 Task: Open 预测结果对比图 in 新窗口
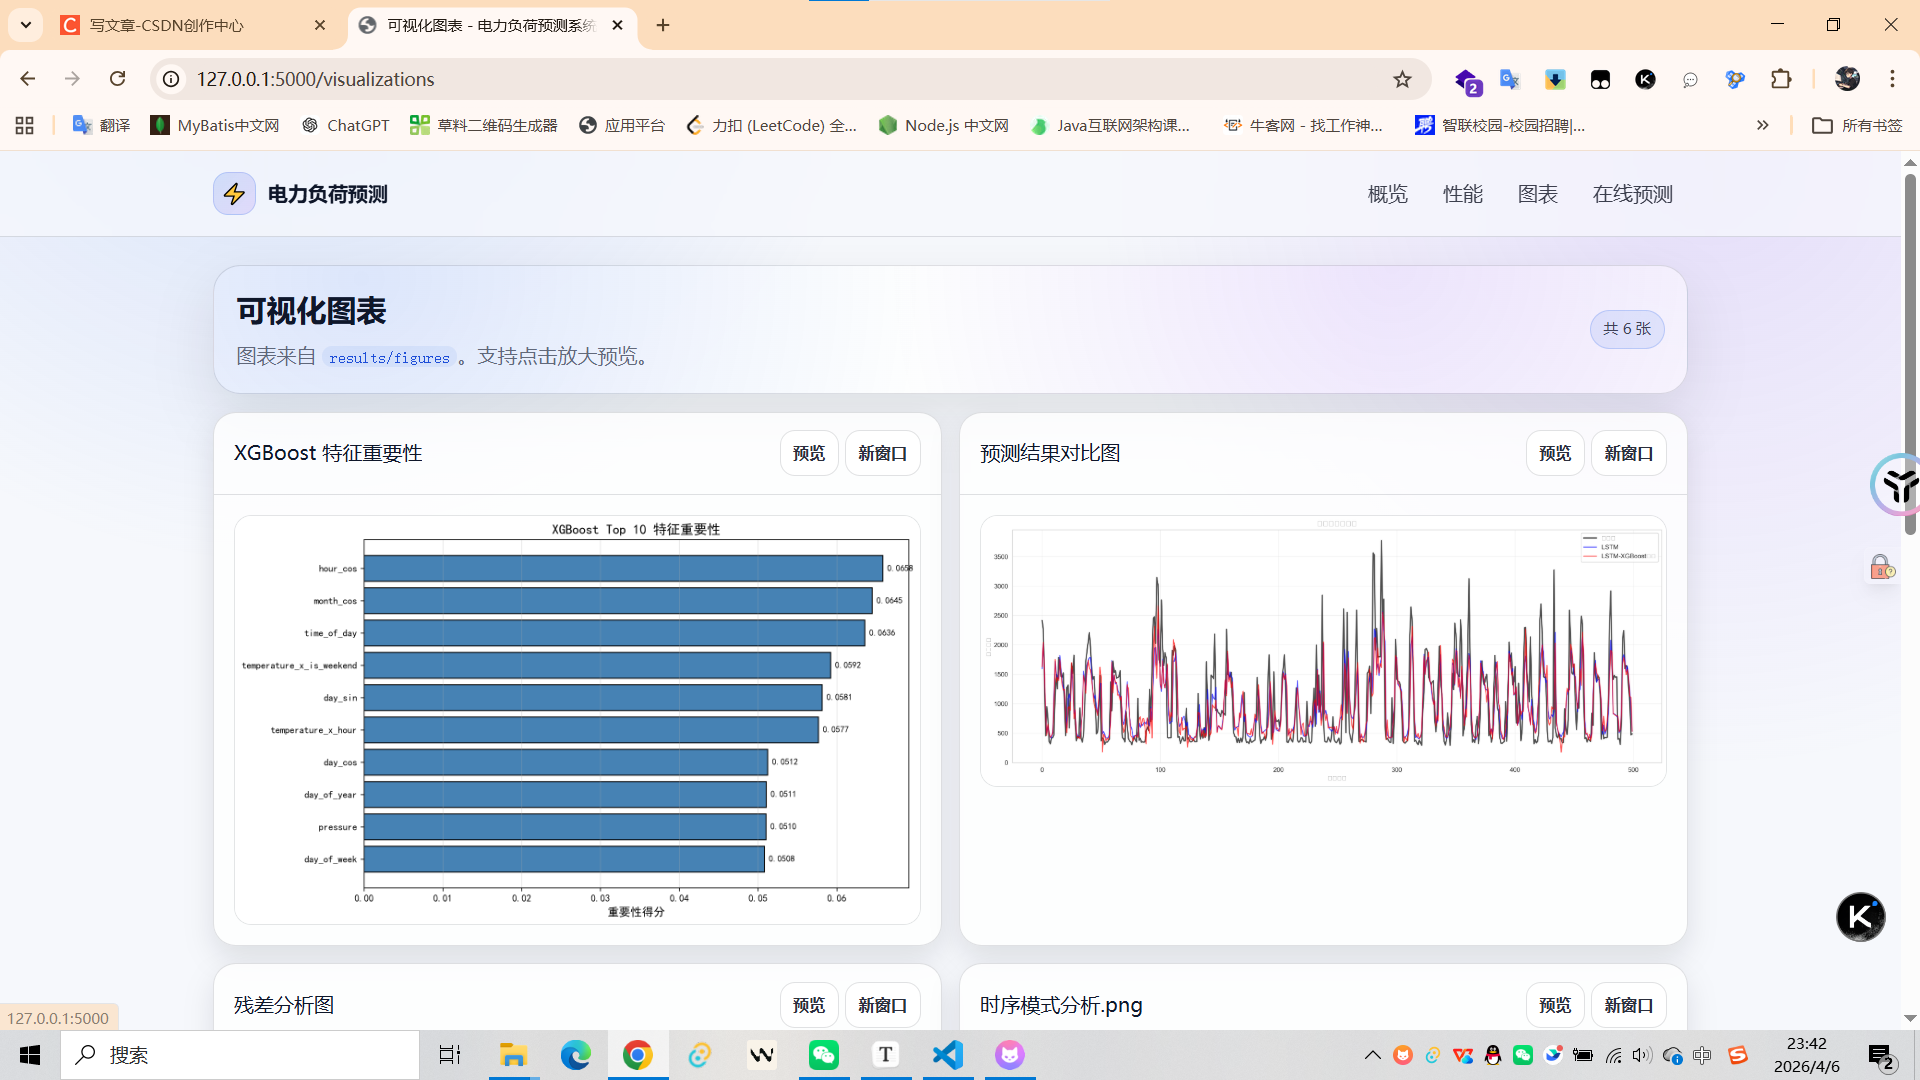tap(1628, 453)
